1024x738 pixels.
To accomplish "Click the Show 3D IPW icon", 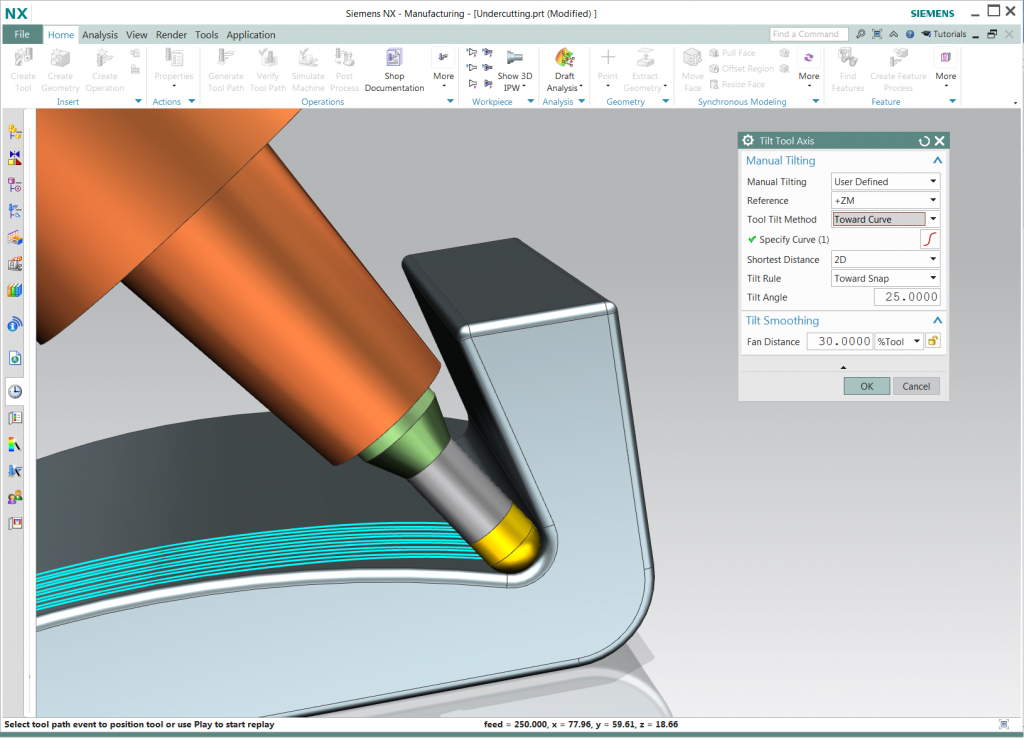I will [x=515, y=61].
